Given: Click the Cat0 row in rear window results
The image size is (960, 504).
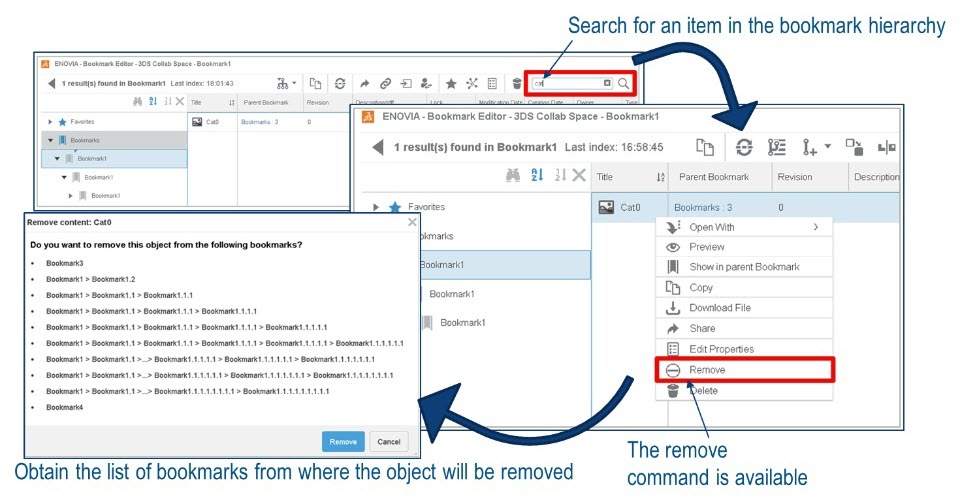Looking at the screenshot, I should (x=268, y=122).
